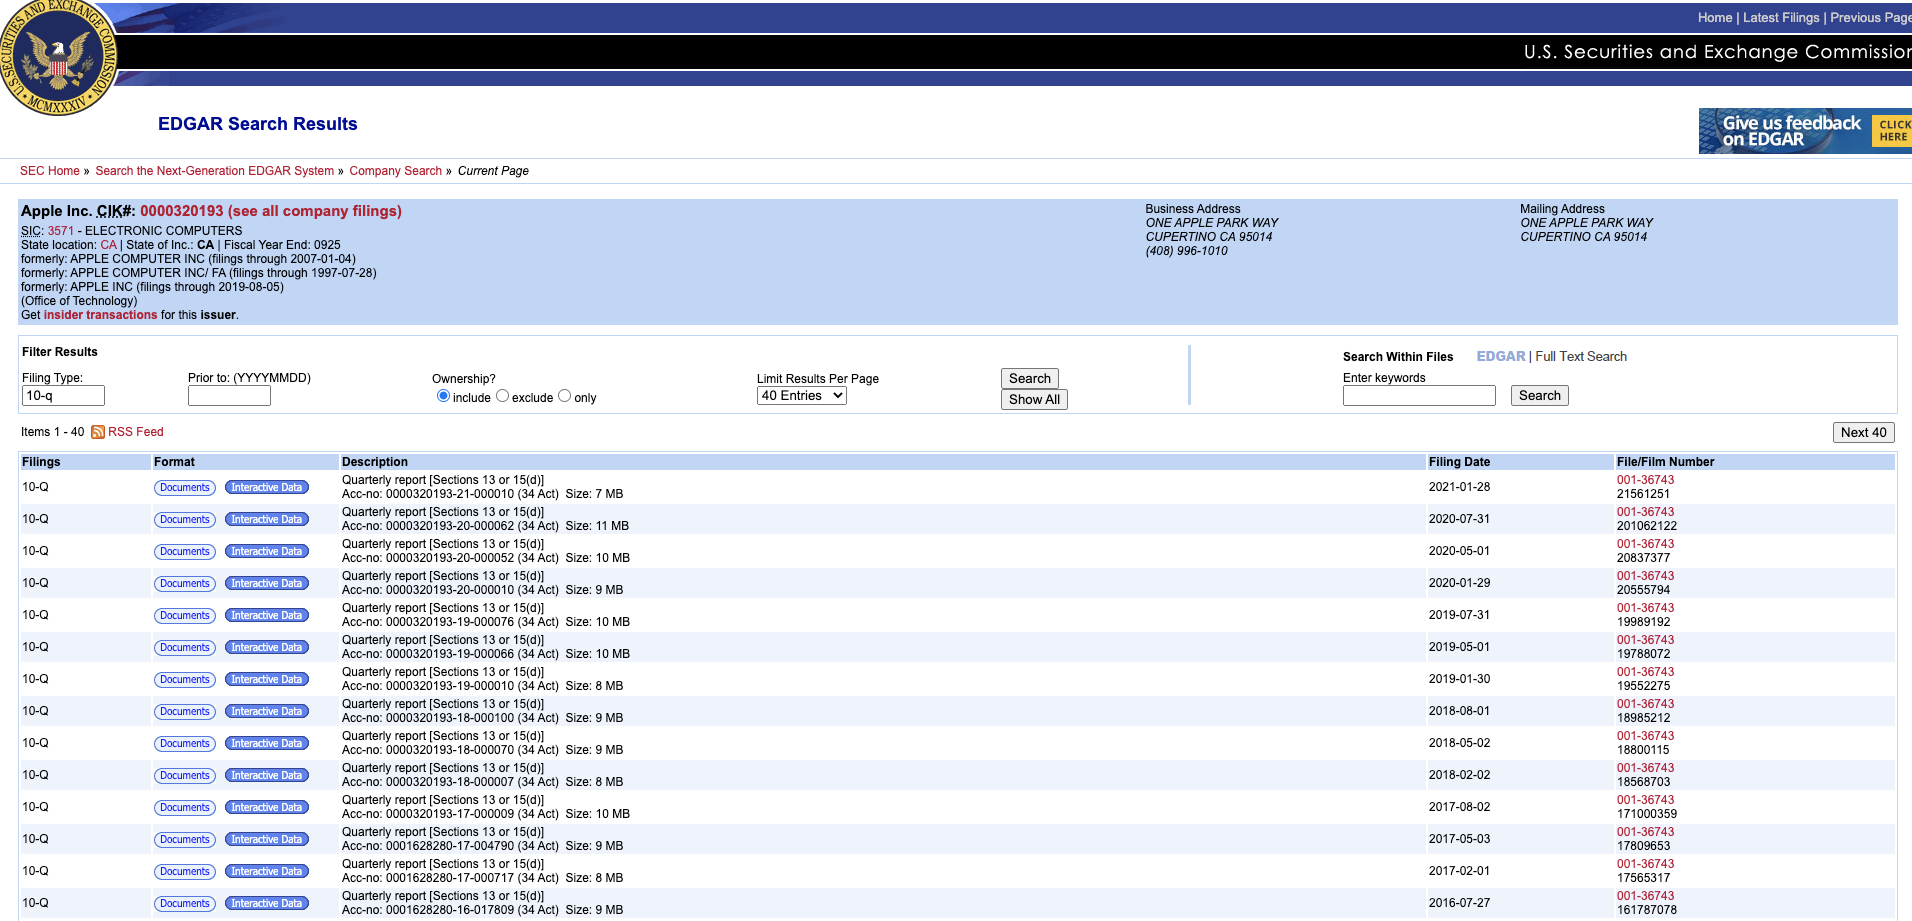Open Documents for the 2019-07-31 filing
This screenshot has width=1912, height=921.
(x=185, y=616)
